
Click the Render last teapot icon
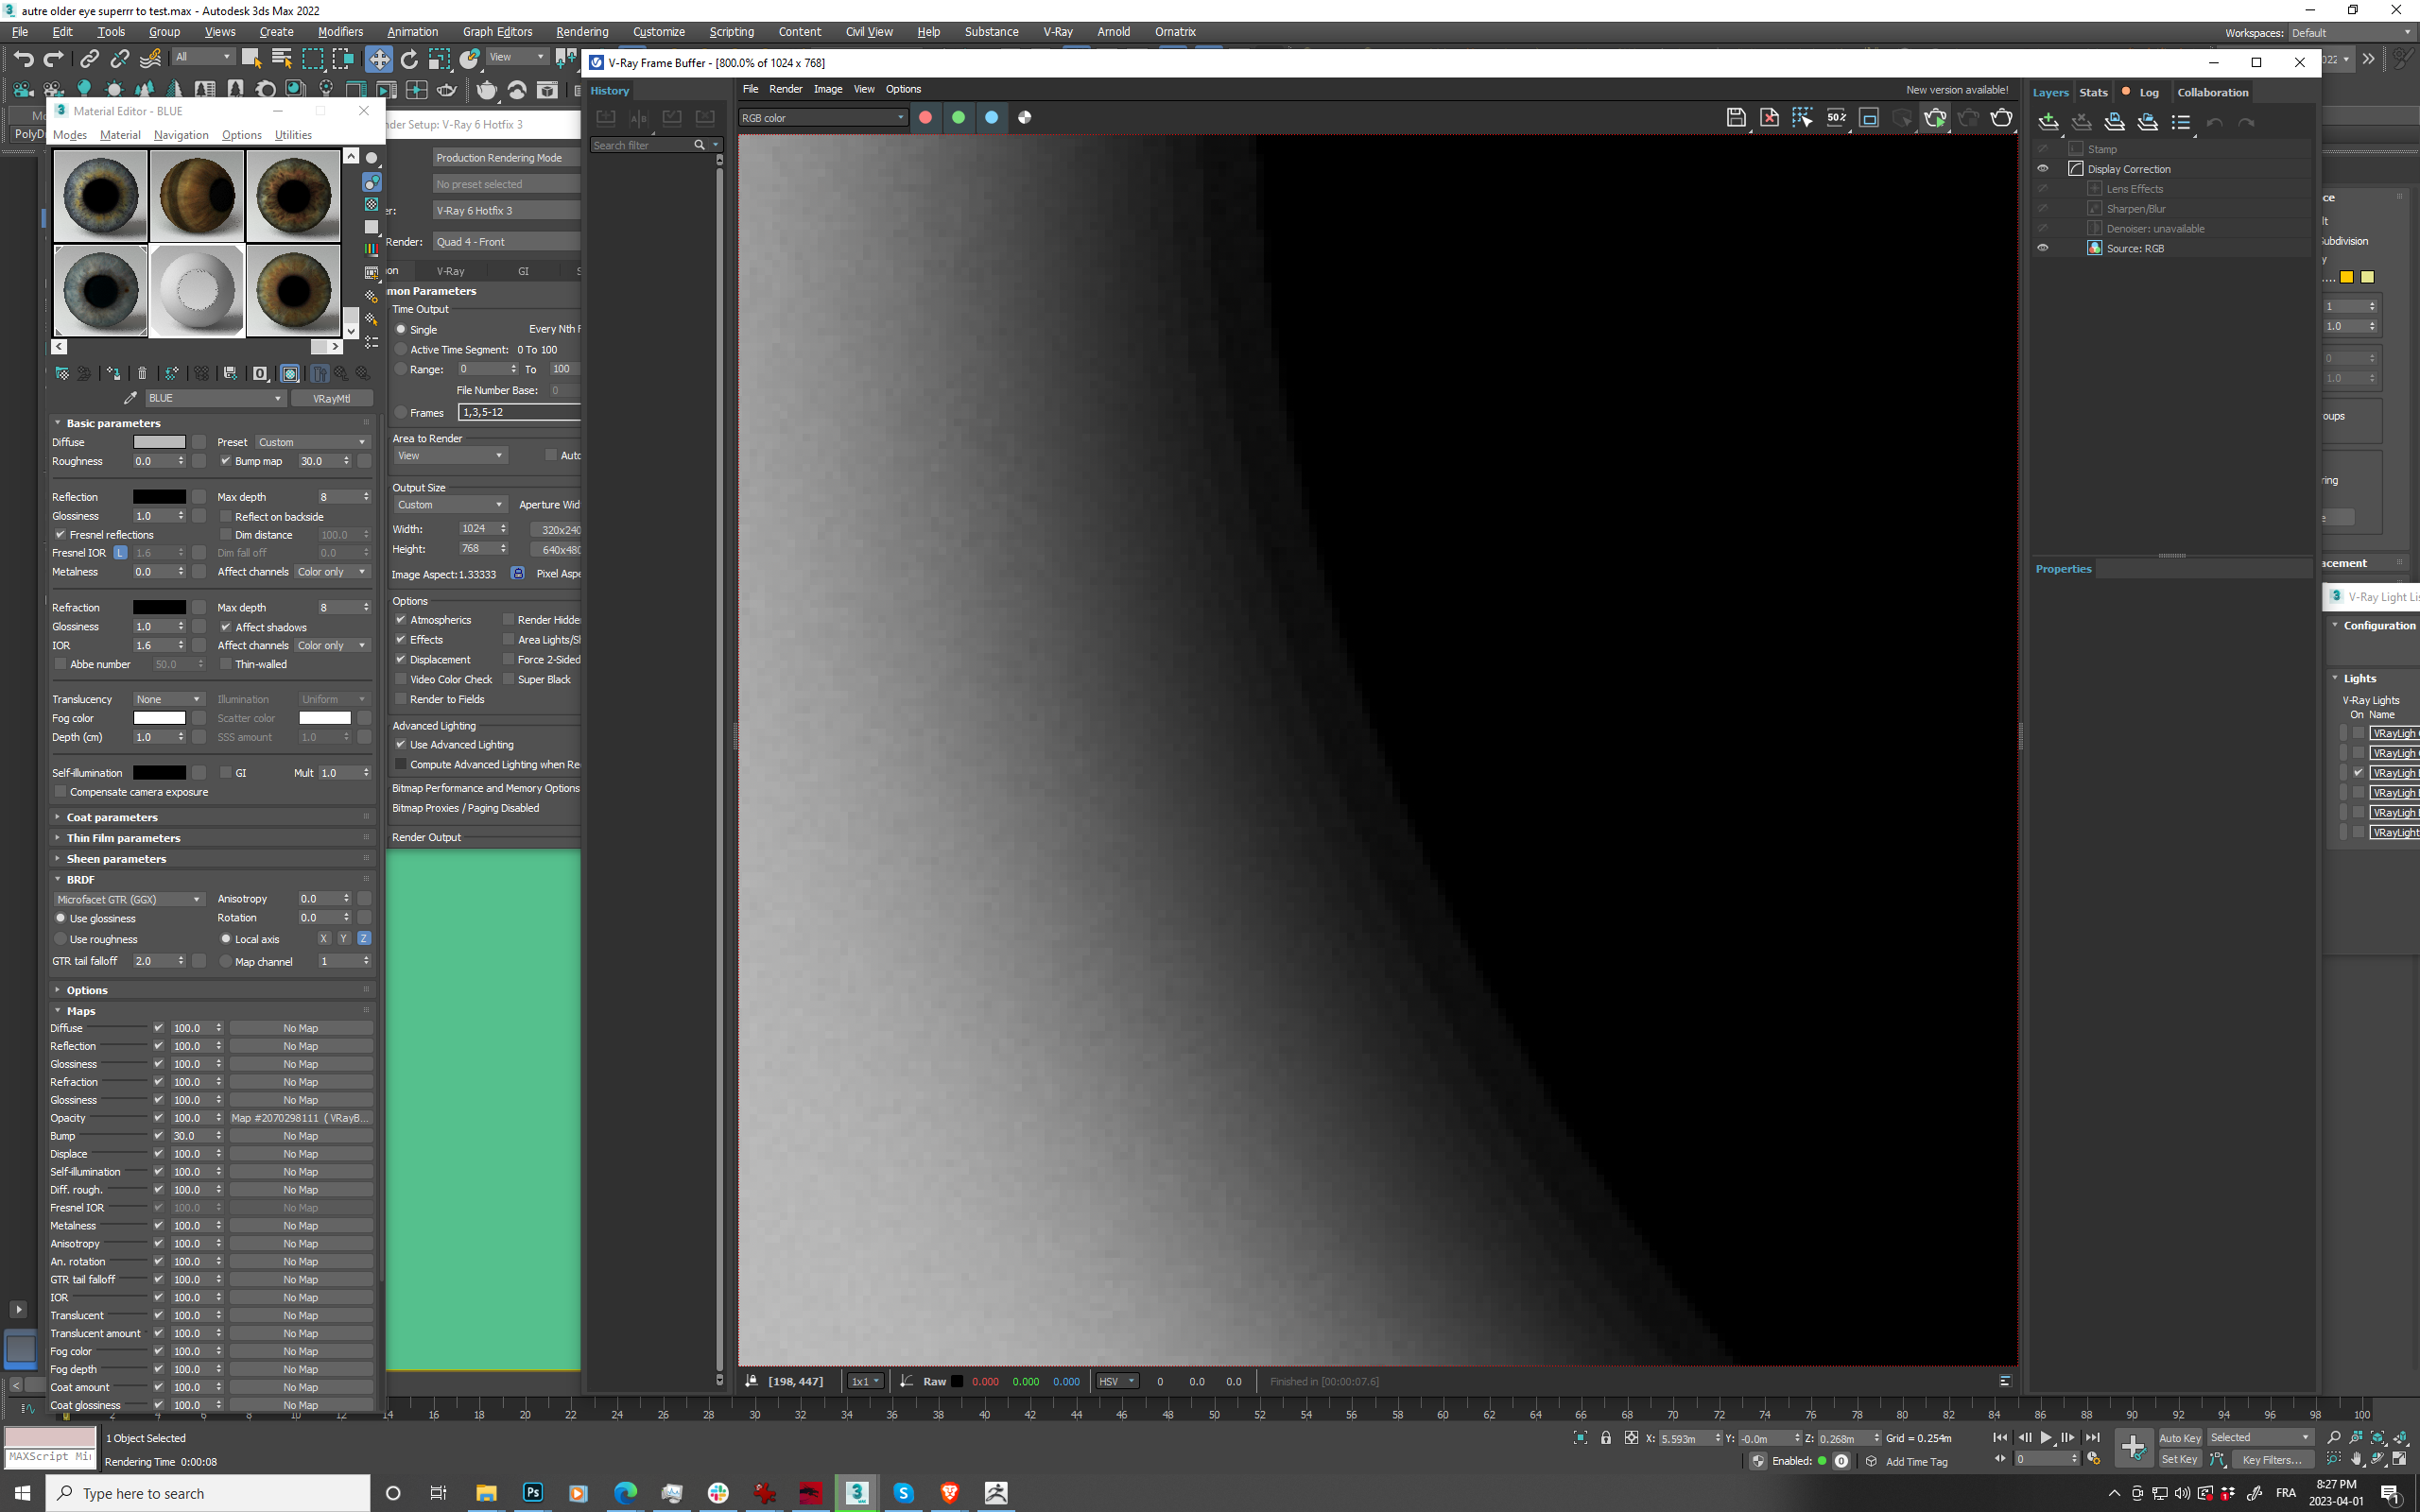click(2001, 118)
